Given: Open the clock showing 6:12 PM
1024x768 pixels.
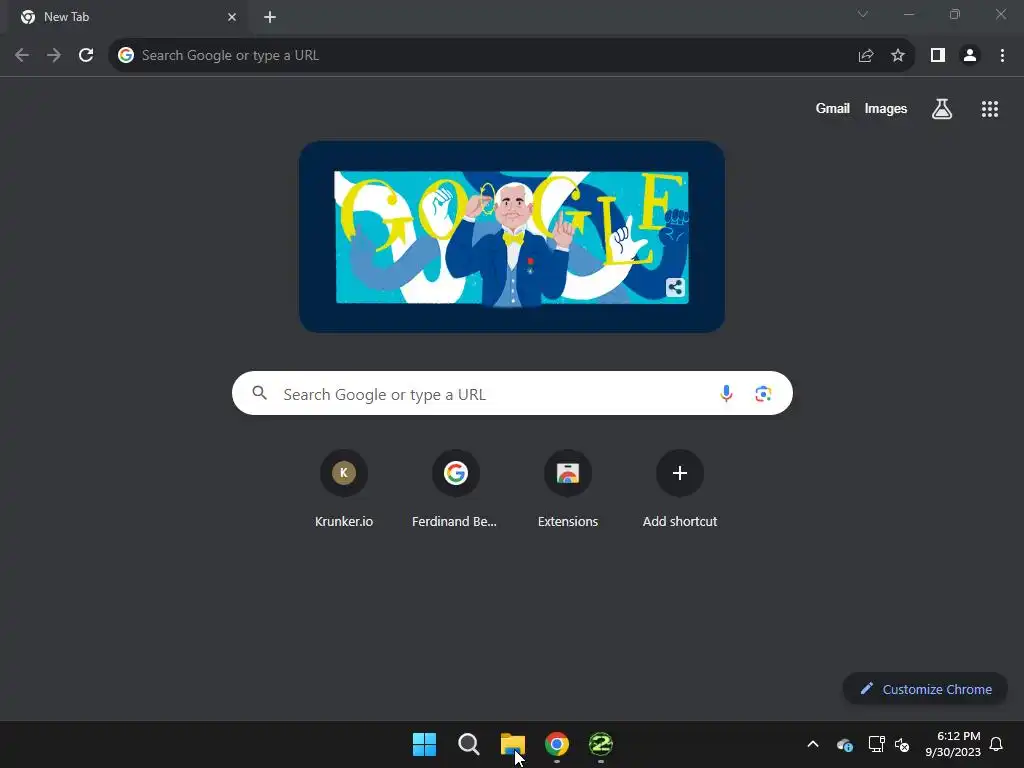Looking at the screenshot, I should [x=953, y=744].
